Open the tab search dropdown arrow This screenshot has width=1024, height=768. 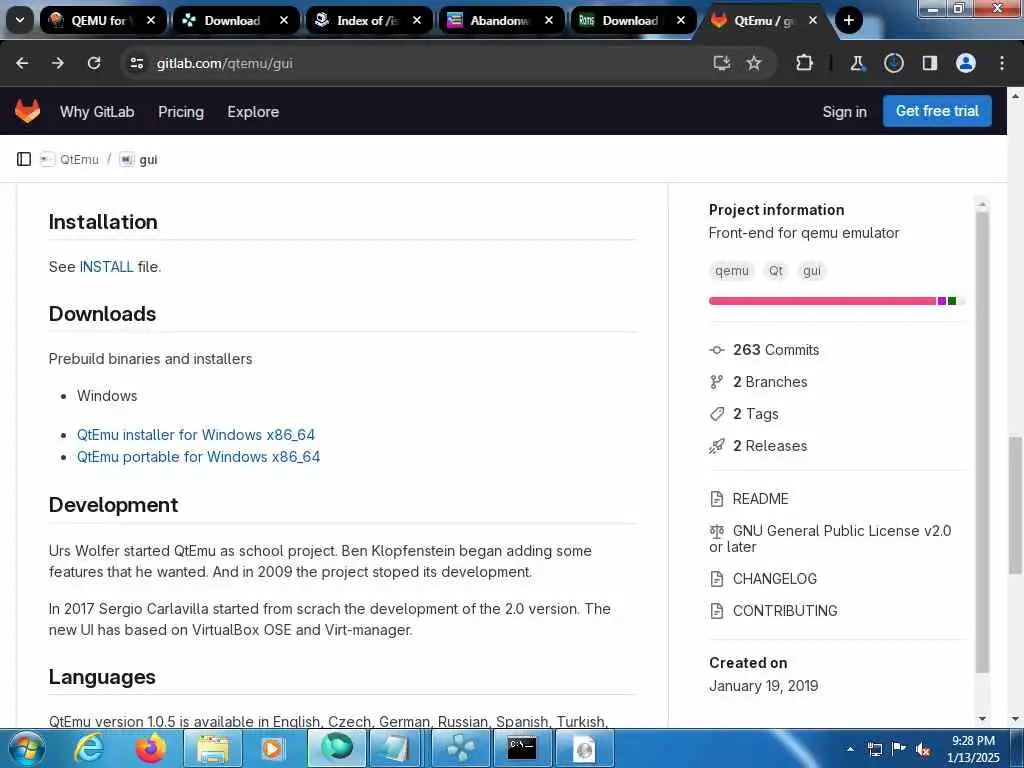20,20
